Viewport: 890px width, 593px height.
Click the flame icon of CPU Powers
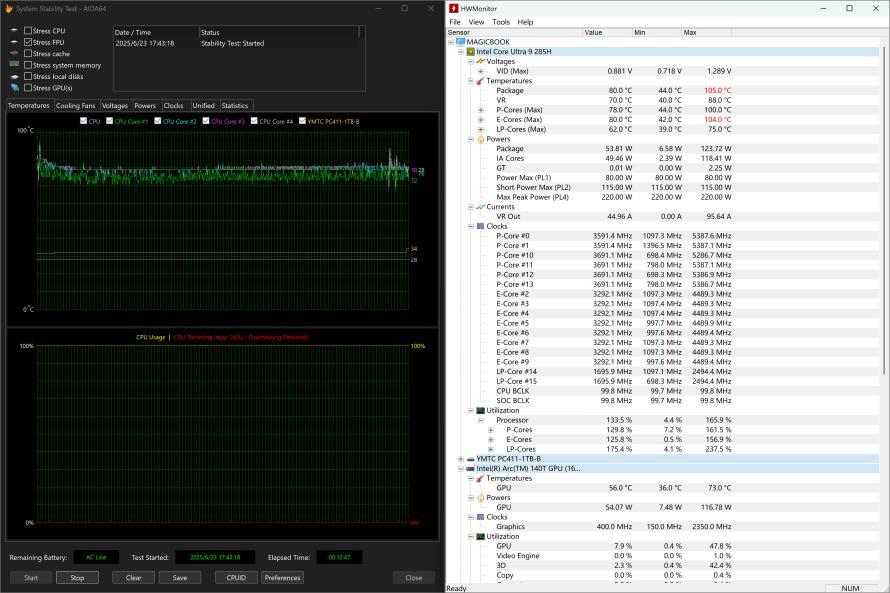pyautogui.click(x=480, y=139)
